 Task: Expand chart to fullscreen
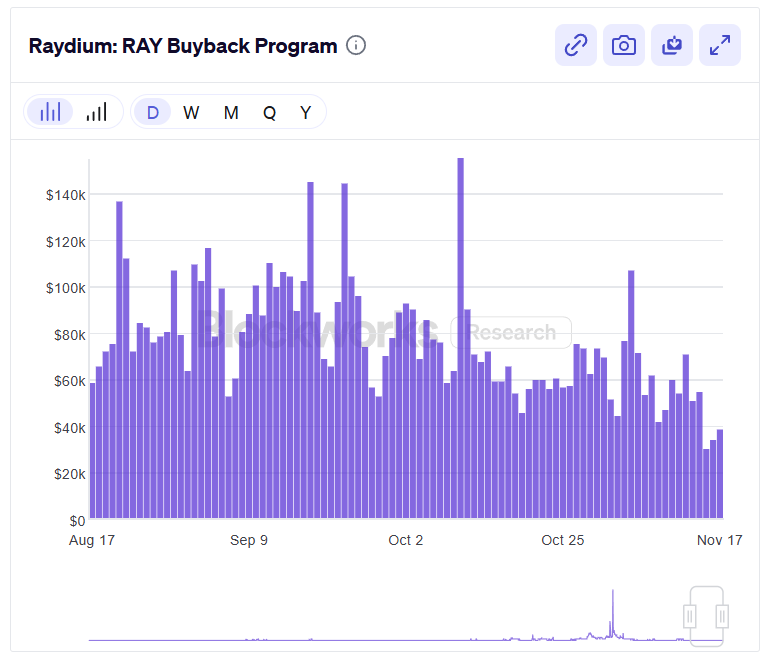point(720,46)
